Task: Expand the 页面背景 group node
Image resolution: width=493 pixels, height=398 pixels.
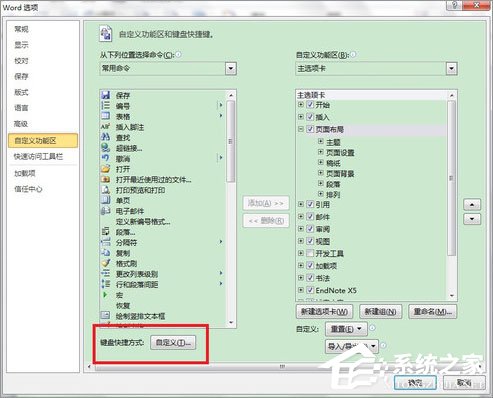Action: pos(321,173)
